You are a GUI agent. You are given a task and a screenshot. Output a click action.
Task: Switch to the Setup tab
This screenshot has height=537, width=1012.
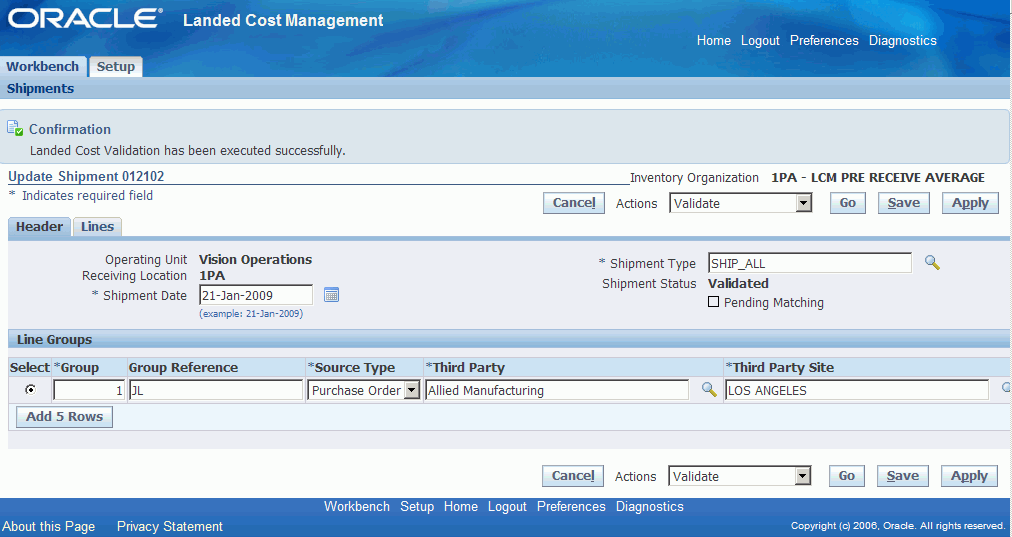(x=116, y=66)
